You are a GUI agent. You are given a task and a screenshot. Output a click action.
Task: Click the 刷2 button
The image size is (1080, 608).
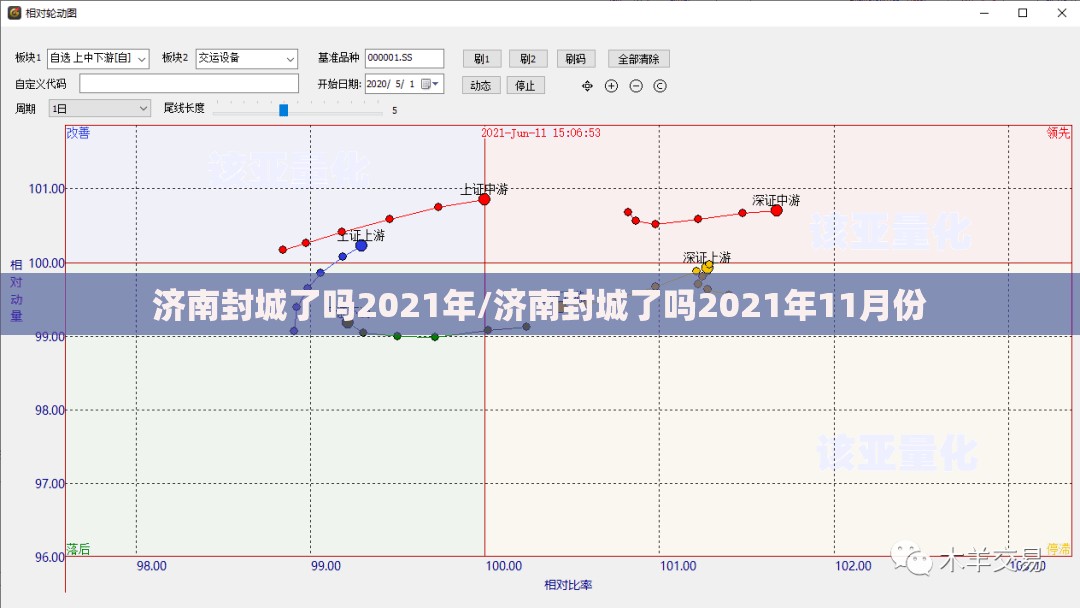pos(528,59)
